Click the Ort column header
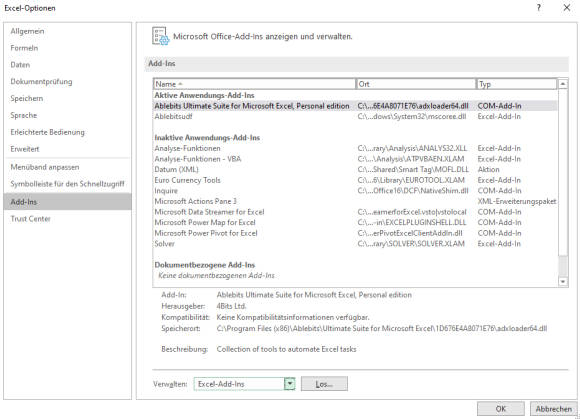580x419 pixels. pyautogui.click(x=416, y=84)
